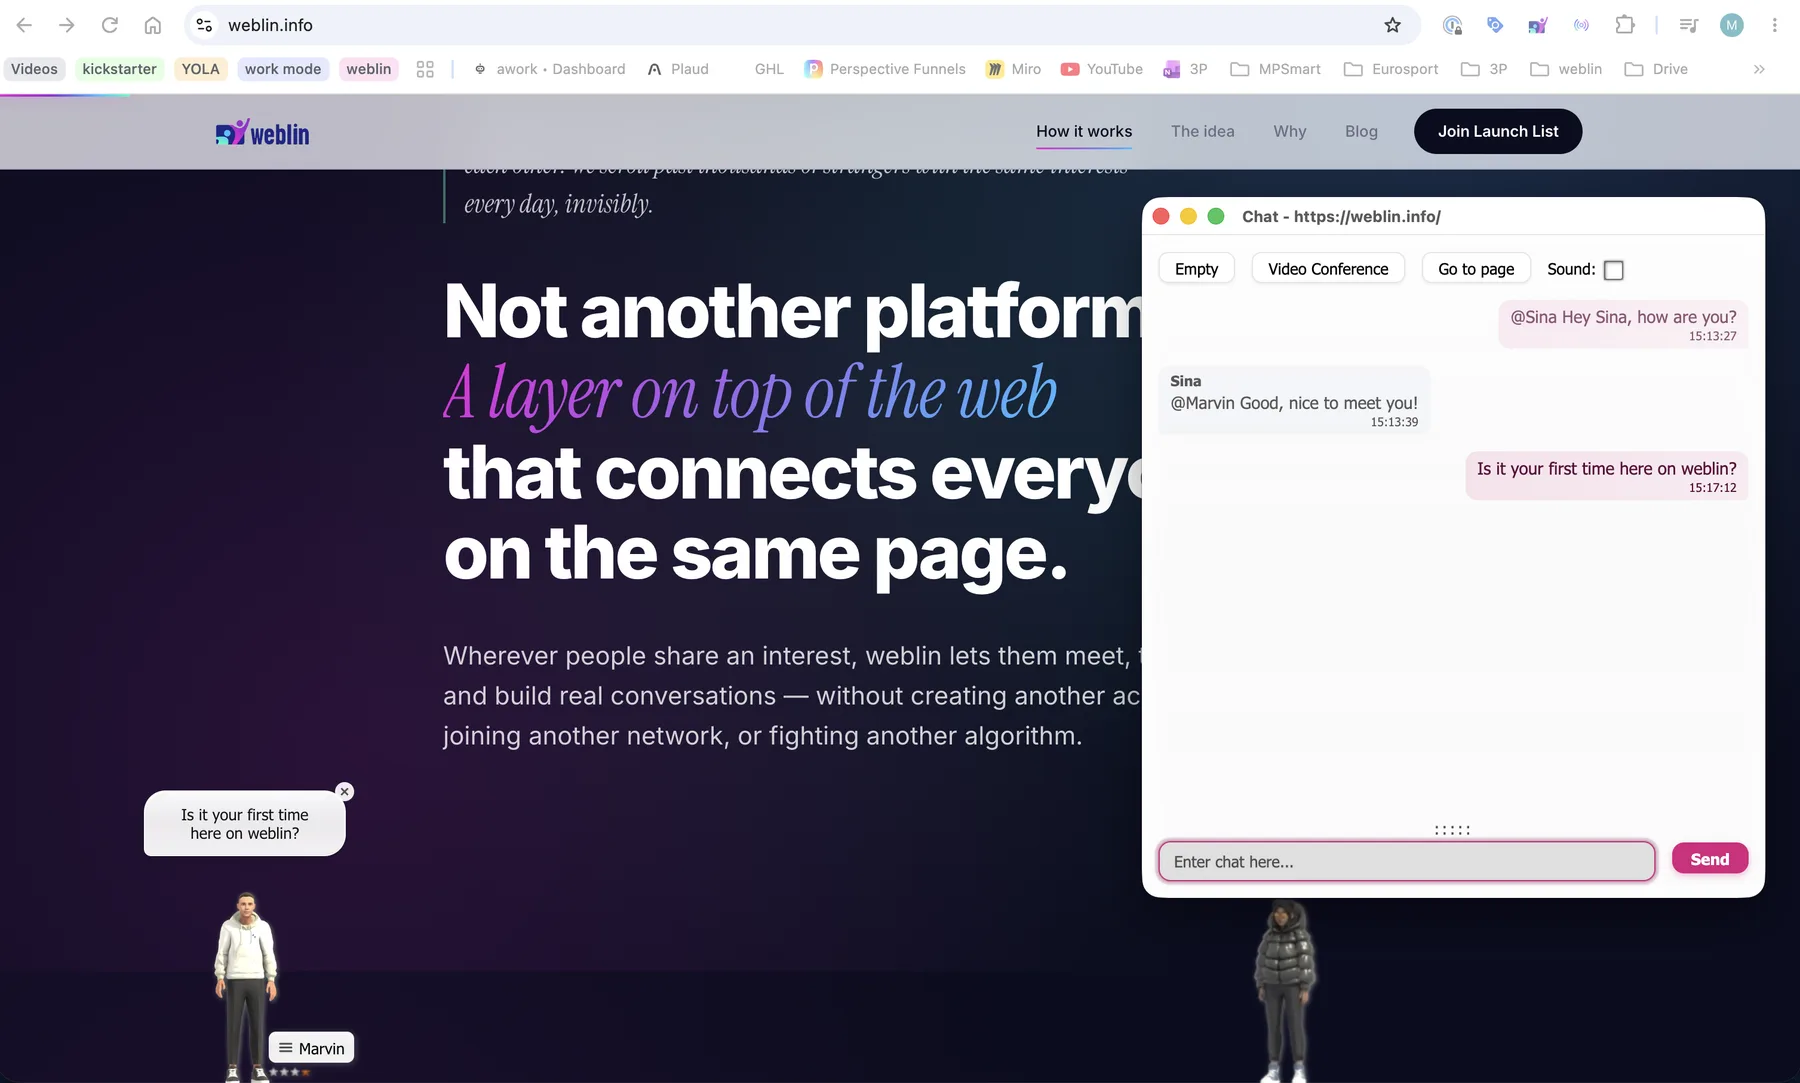Click the Go to page button

[1476, 269]
